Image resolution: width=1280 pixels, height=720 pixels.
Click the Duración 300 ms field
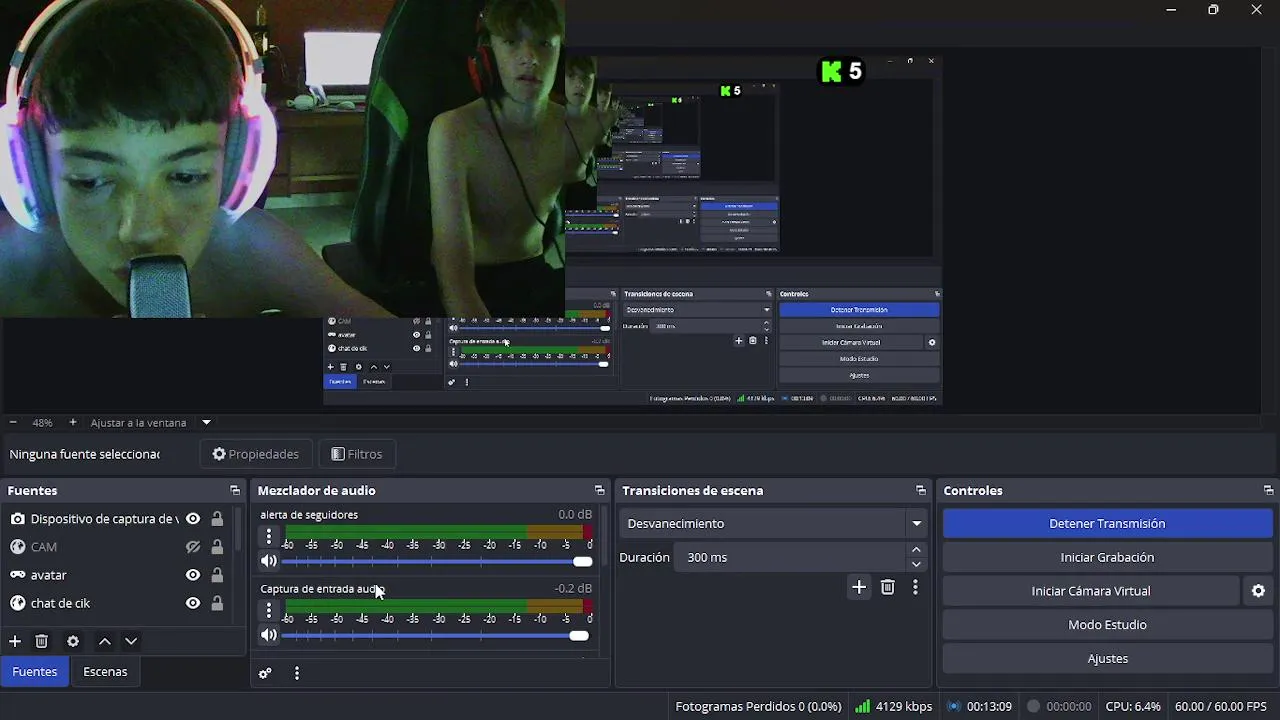coord(790,557)
